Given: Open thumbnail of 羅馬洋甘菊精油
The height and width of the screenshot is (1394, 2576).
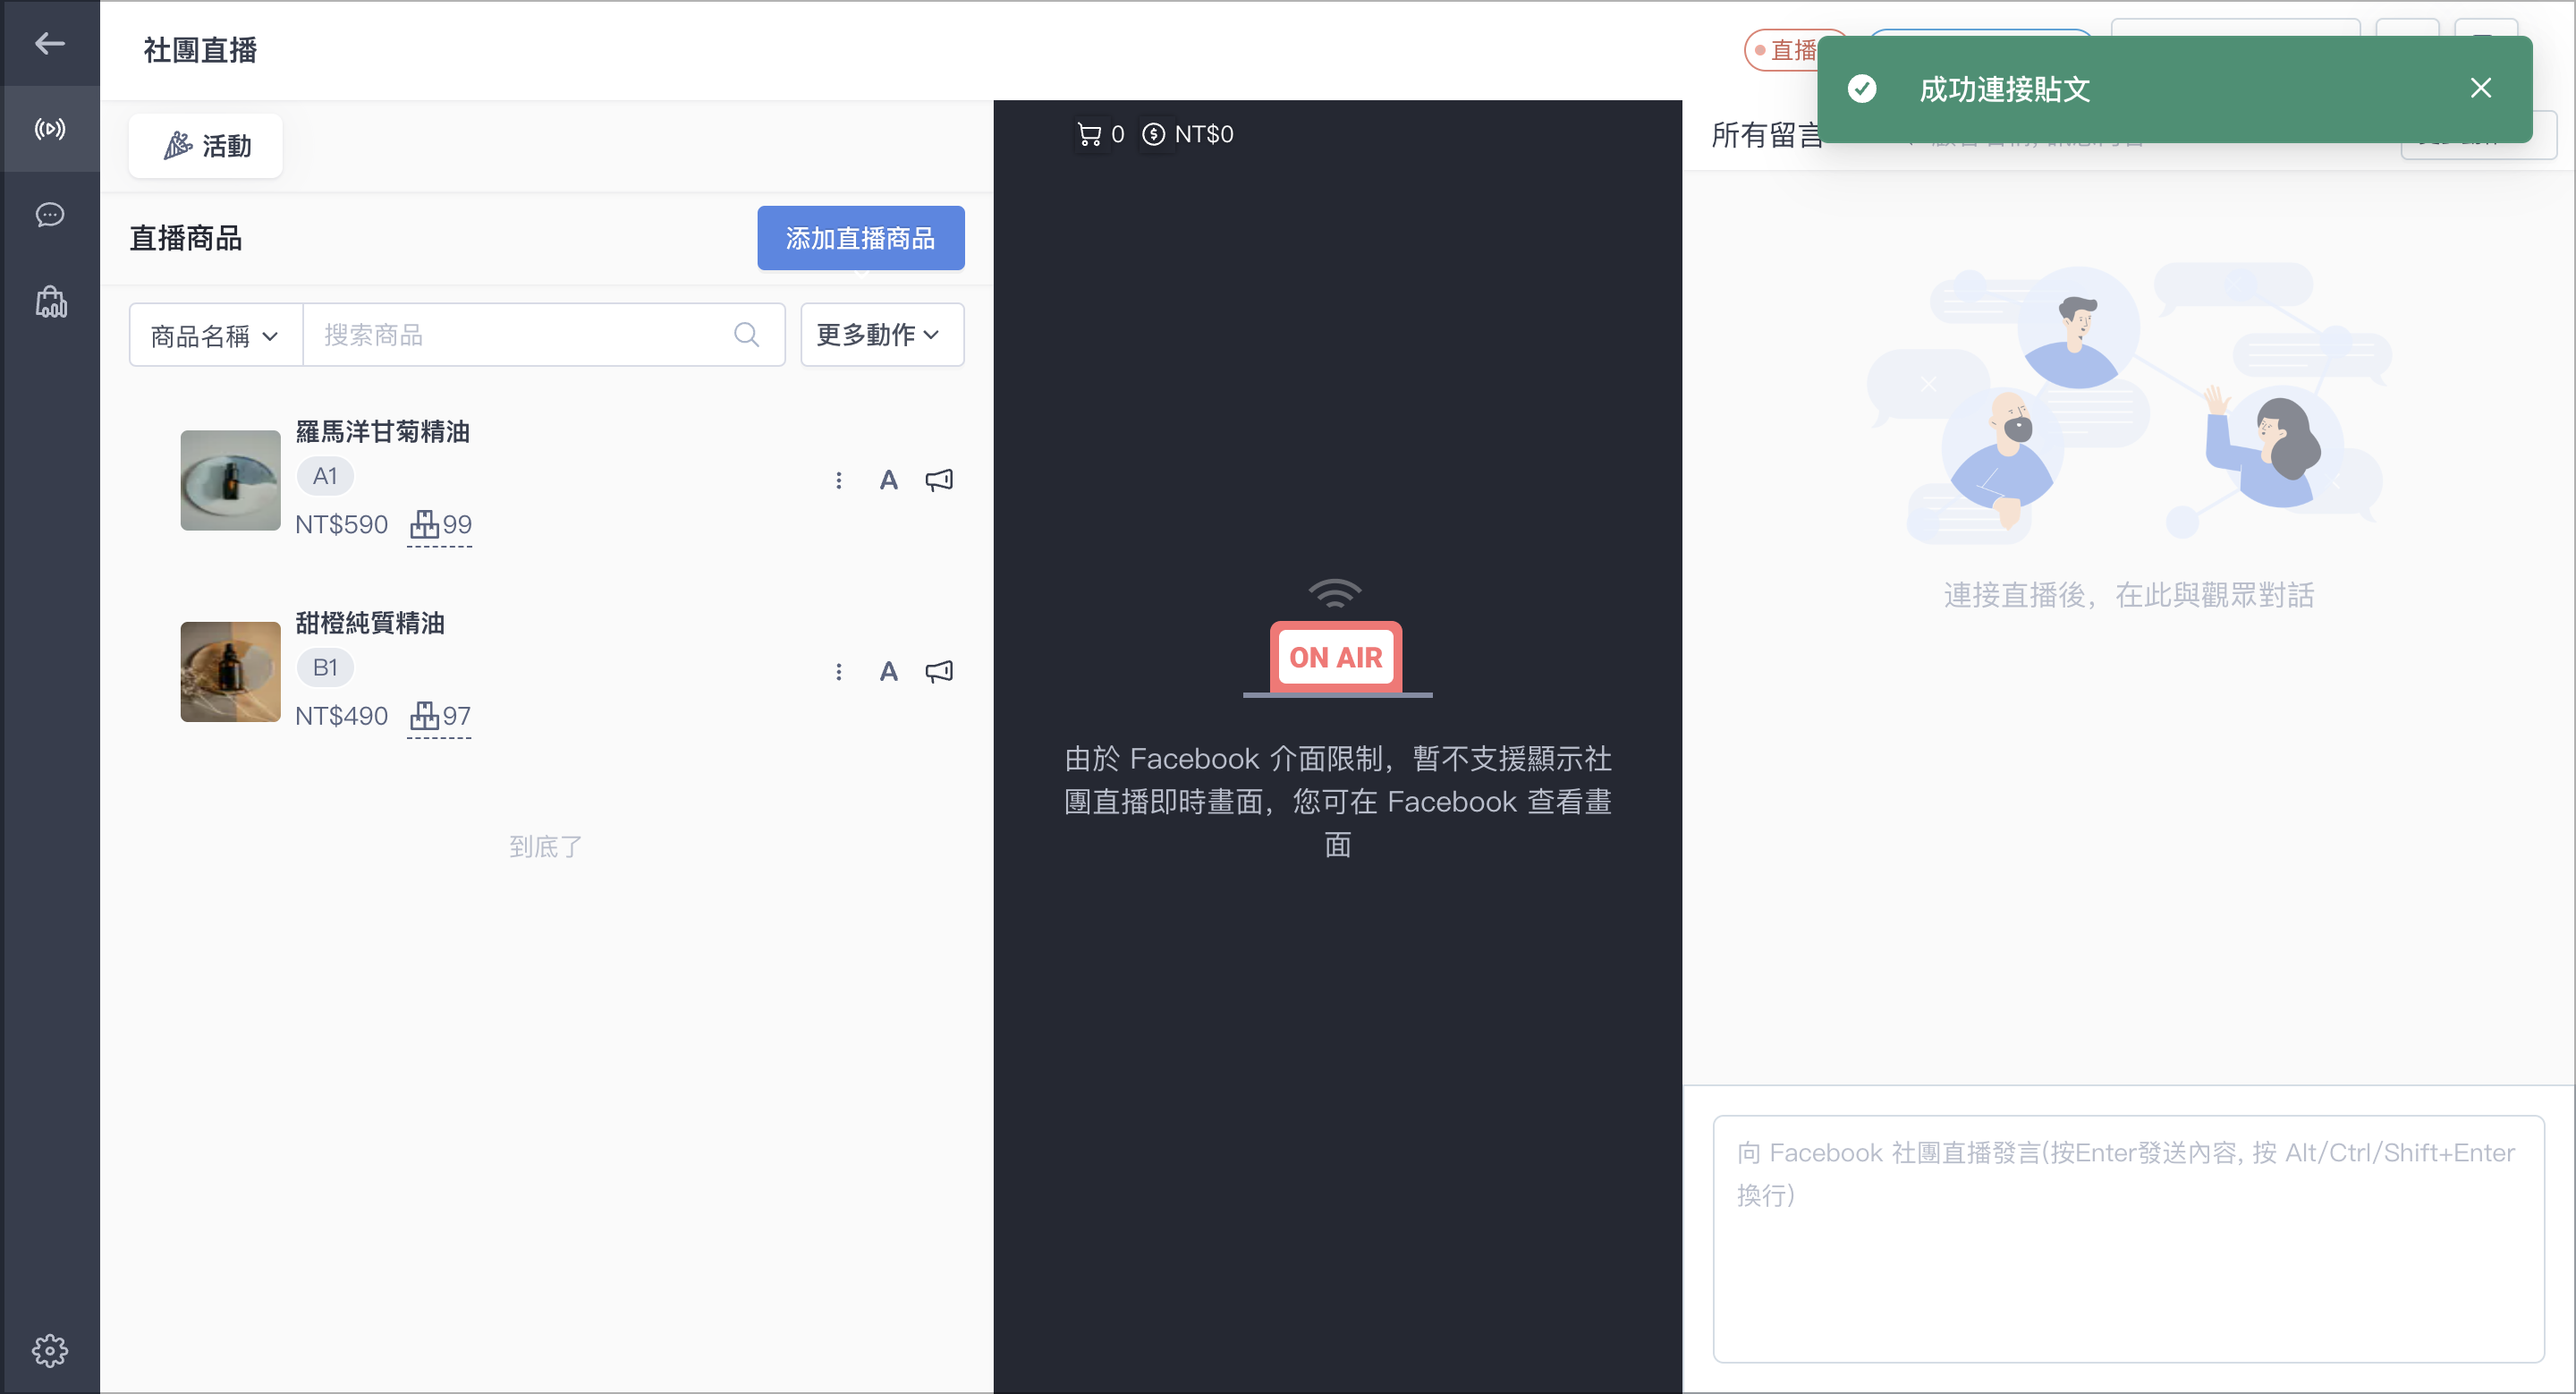Looking at the screenshot, I should coord(230,480).
